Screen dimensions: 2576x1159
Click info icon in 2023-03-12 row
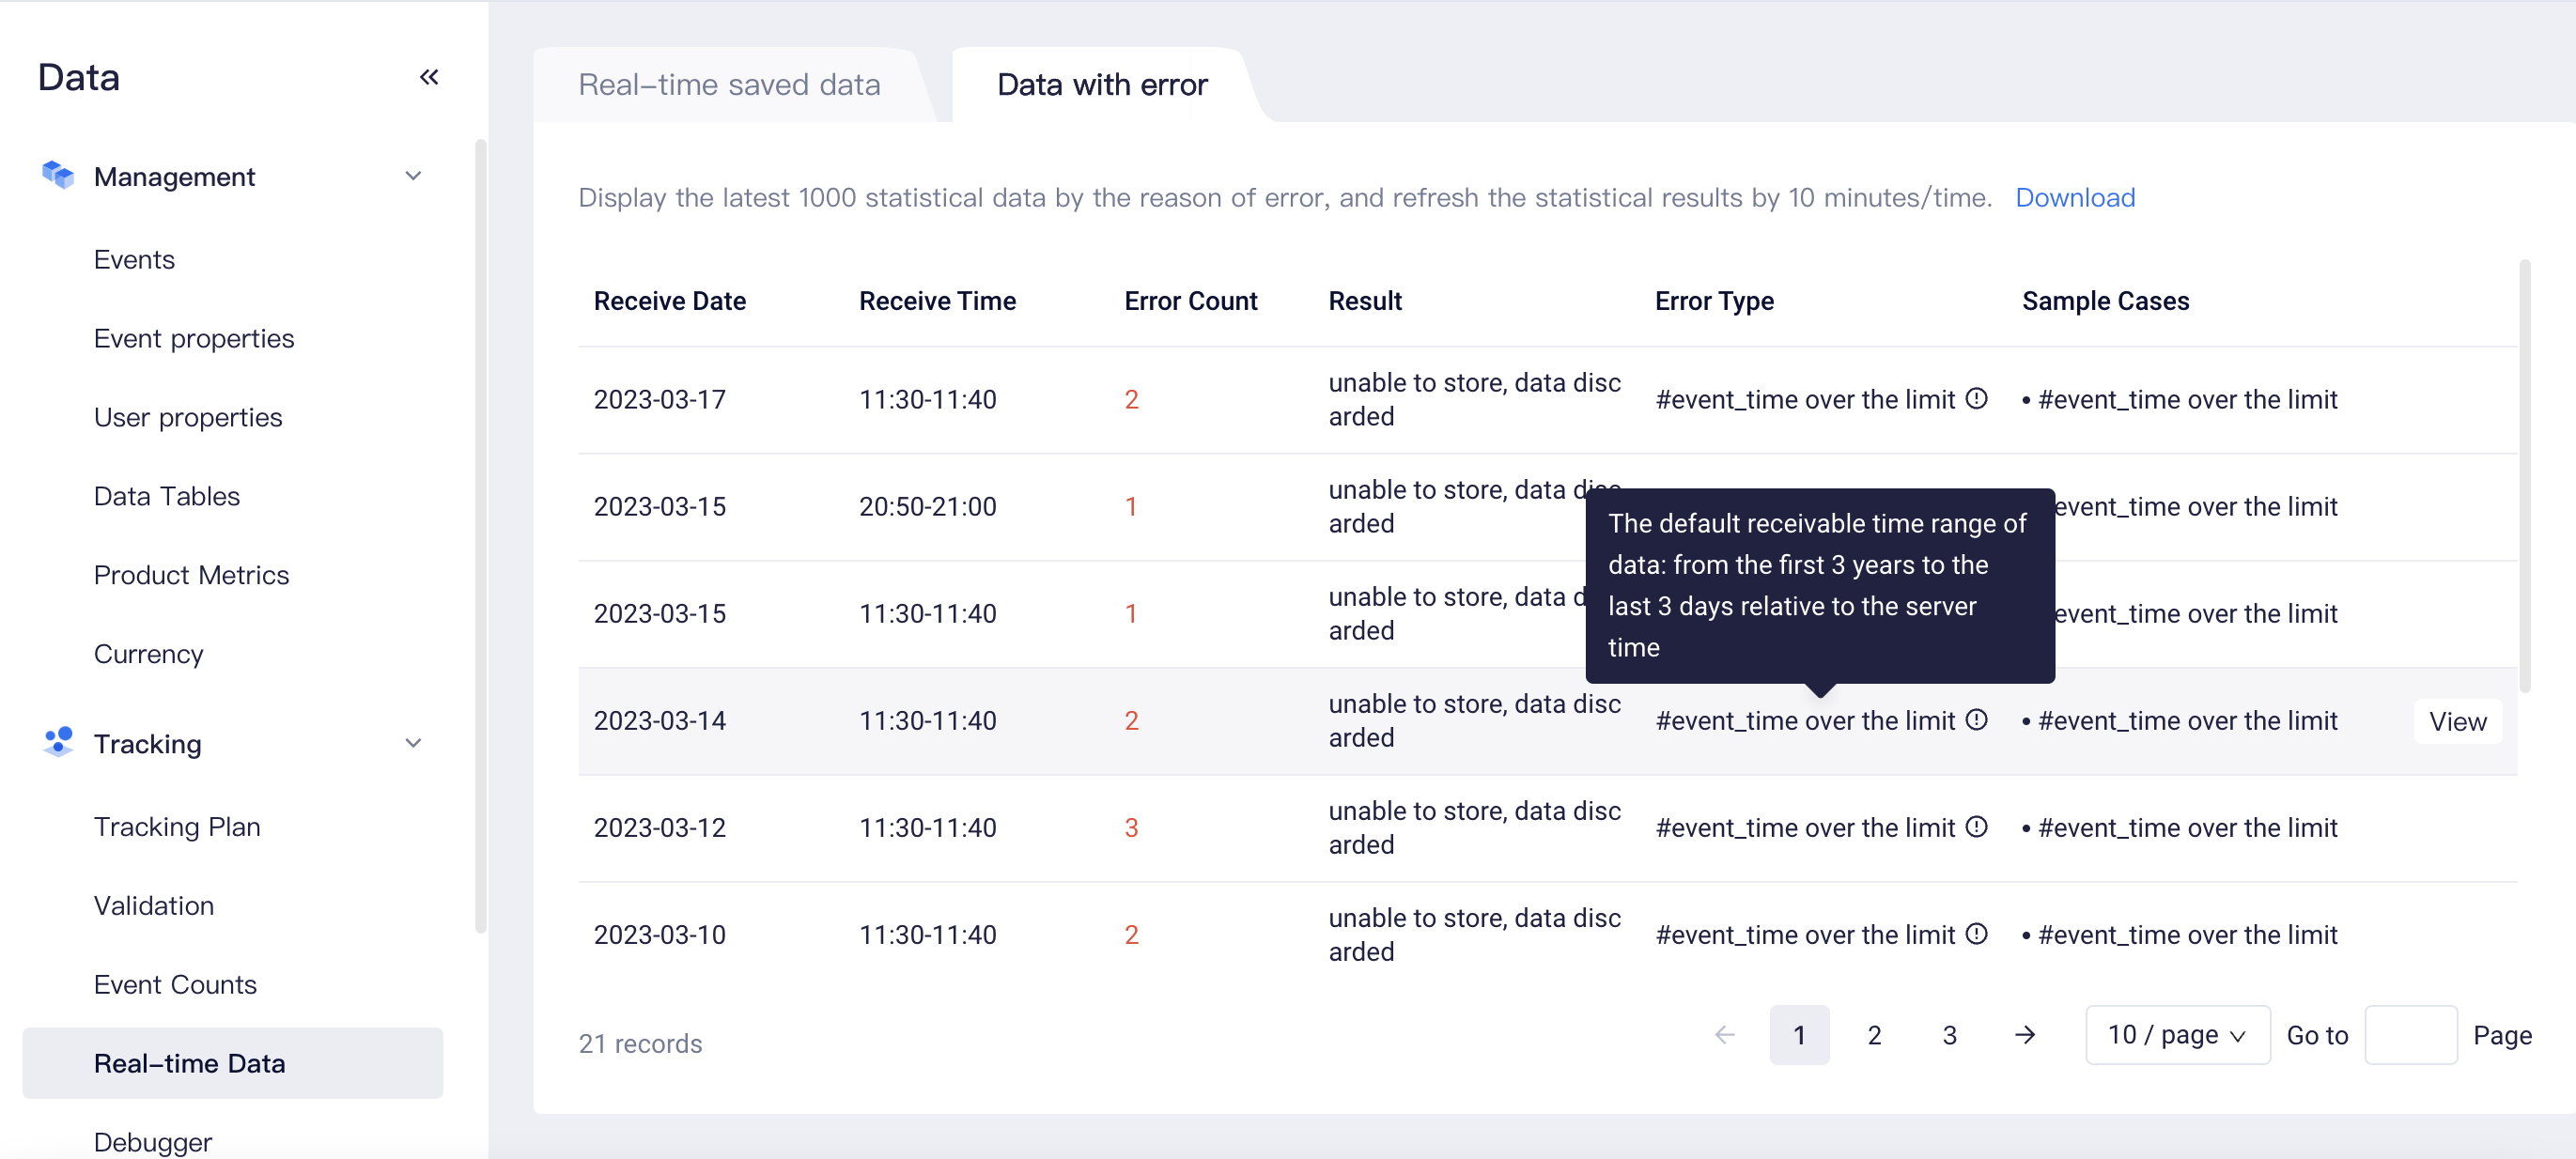point(1976,826)
